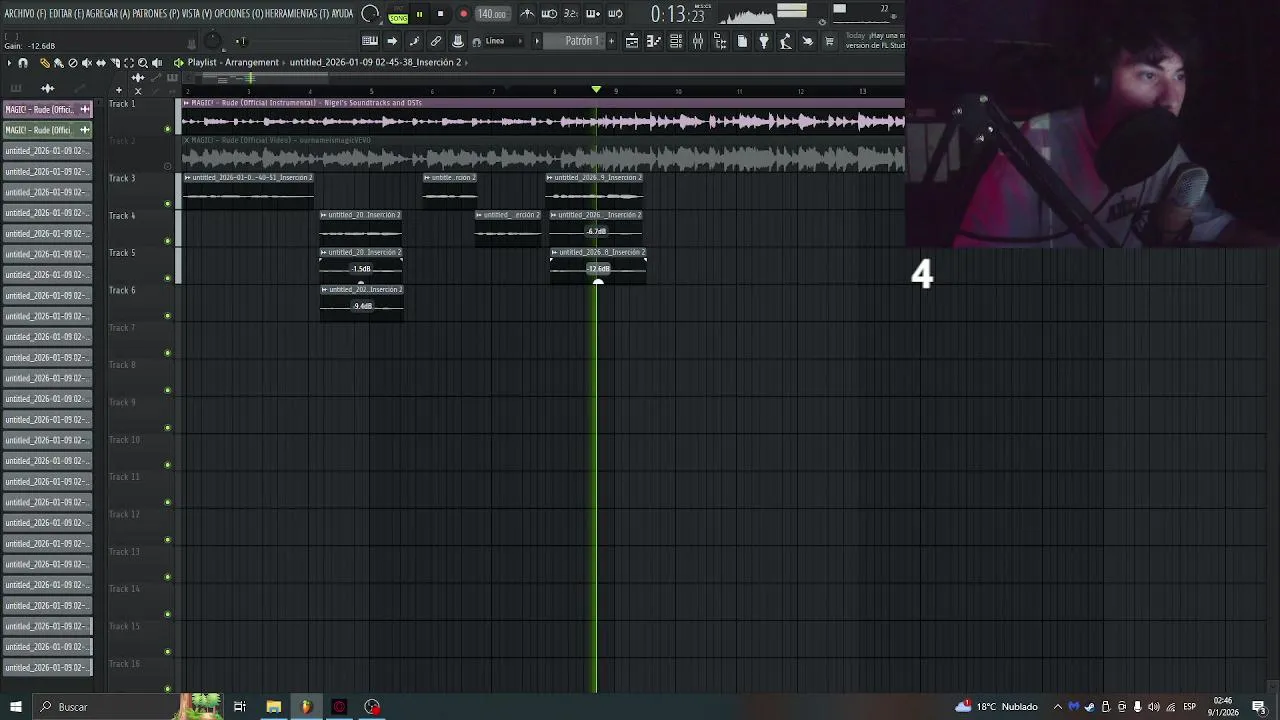Select the Playback speaker tool
The height and width of the screenshot is (720, 1280).
click(x=156, y=63)
